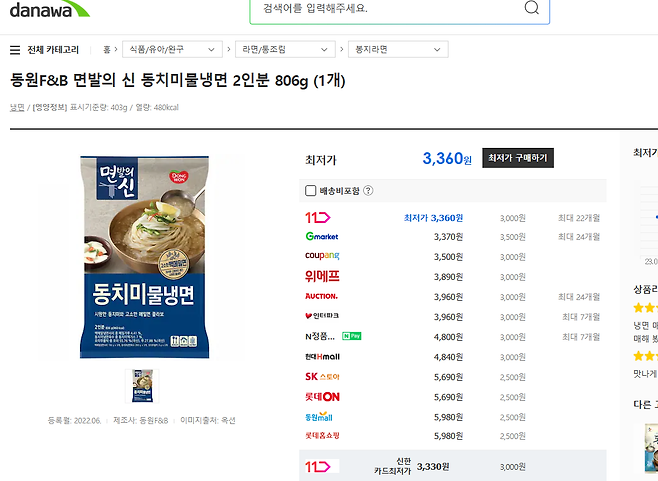Screen dimensions: 658x481
Task: Select the small product thumbnail image
Action: (142, 386)
